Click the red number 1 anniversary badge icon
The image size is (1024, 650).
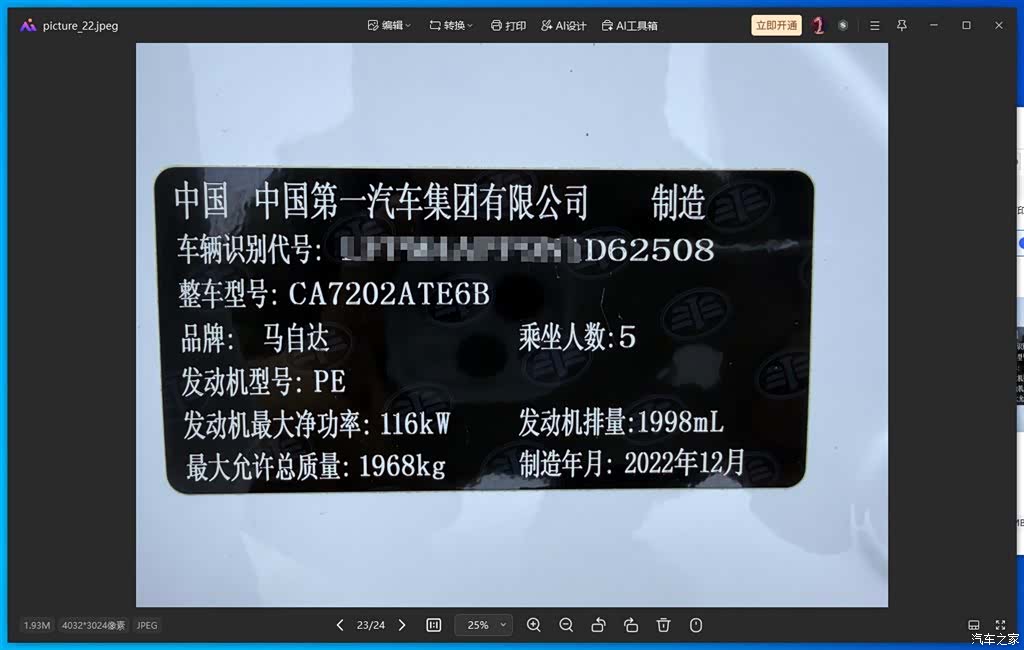818,25
